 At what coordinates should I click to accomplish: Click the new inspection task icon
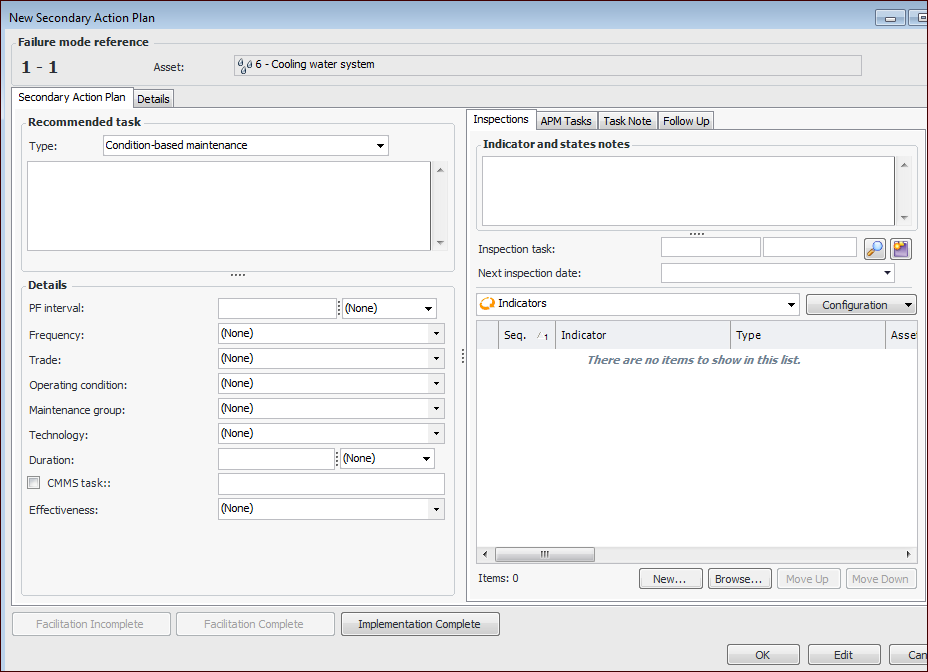pos(901,249)
